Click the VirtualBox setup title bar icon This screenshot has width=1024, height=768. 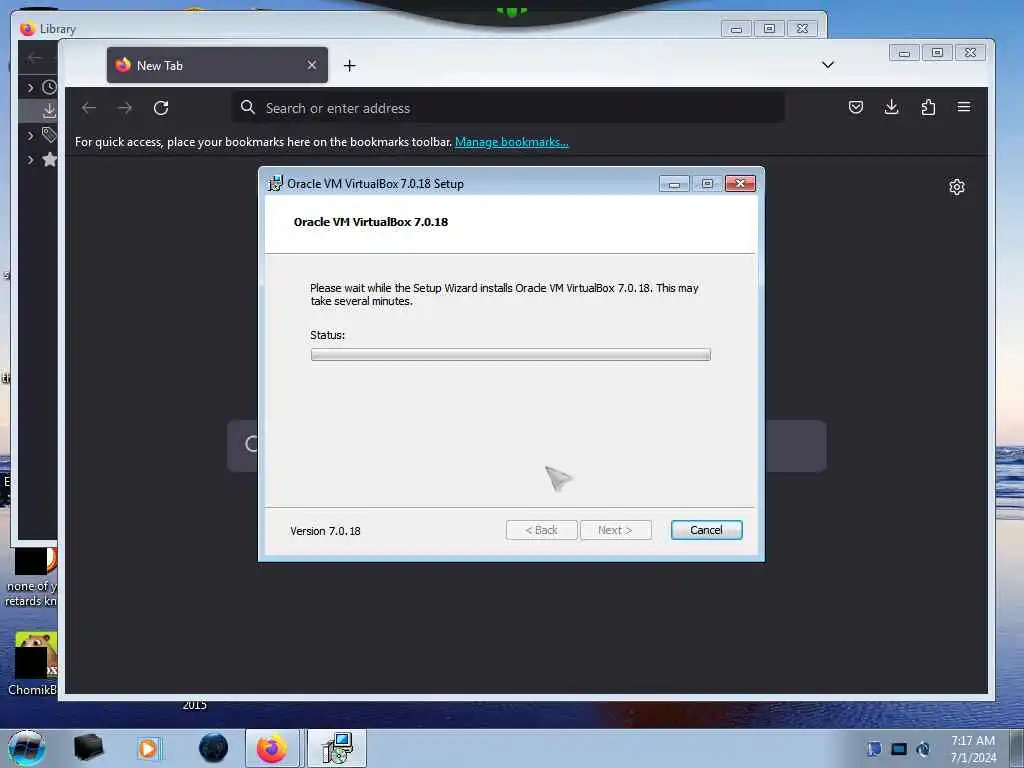[276, 184]
